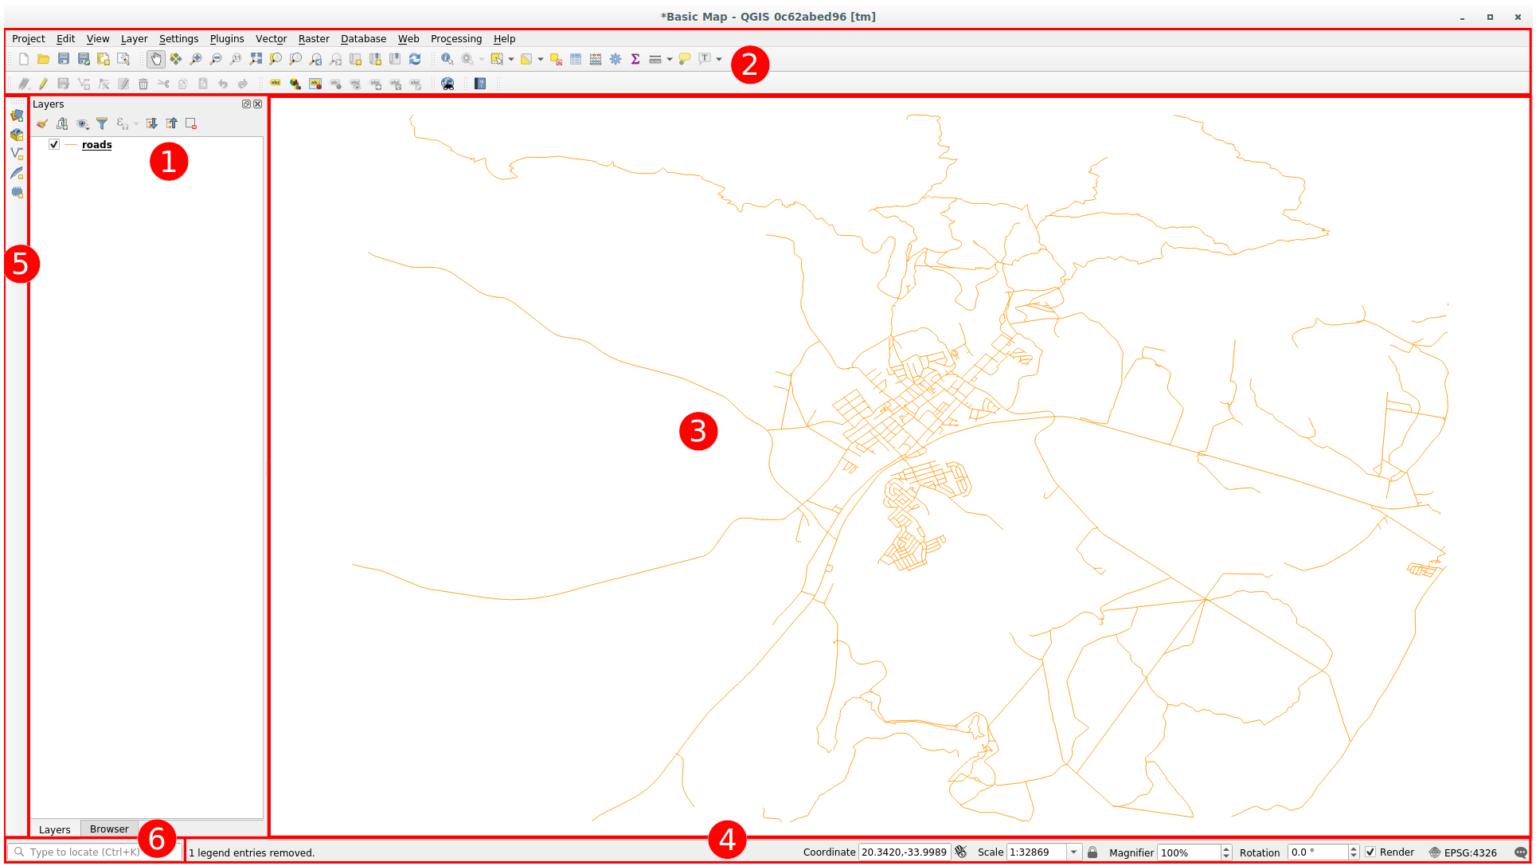The image size is (1536, 866).
Task: Toggle the scale lock padlock
Action: pos(1092,852)
